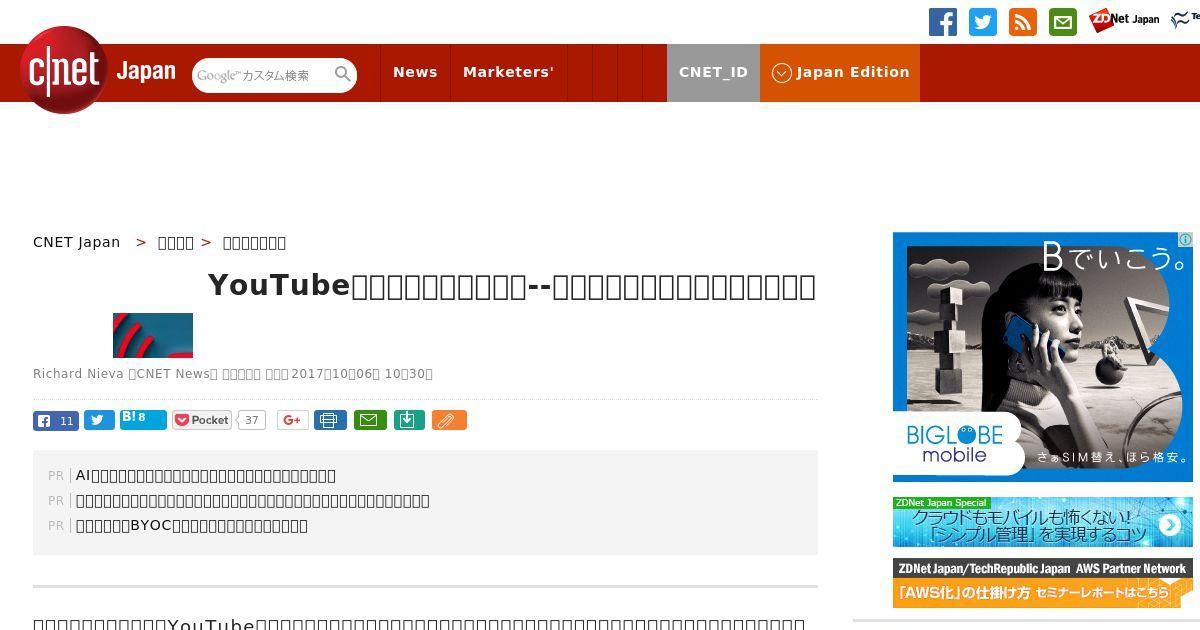Visit ZDNet Japan logo link
Image resolution: width=1200 pixels, height=630 pixels.
point(1124,20)
